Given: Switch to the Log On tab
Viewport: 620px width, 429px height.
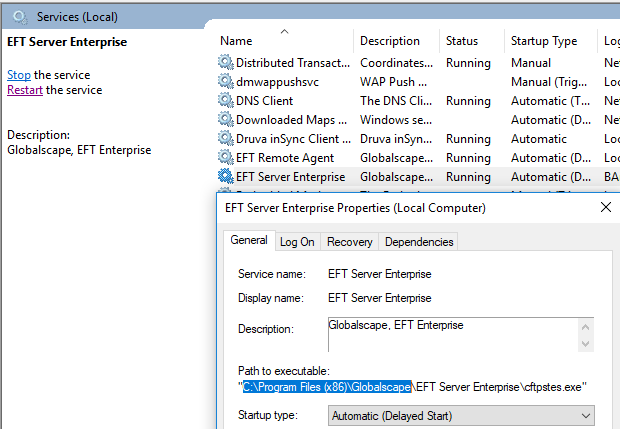Looking at the screenshot, I should 297,242.
